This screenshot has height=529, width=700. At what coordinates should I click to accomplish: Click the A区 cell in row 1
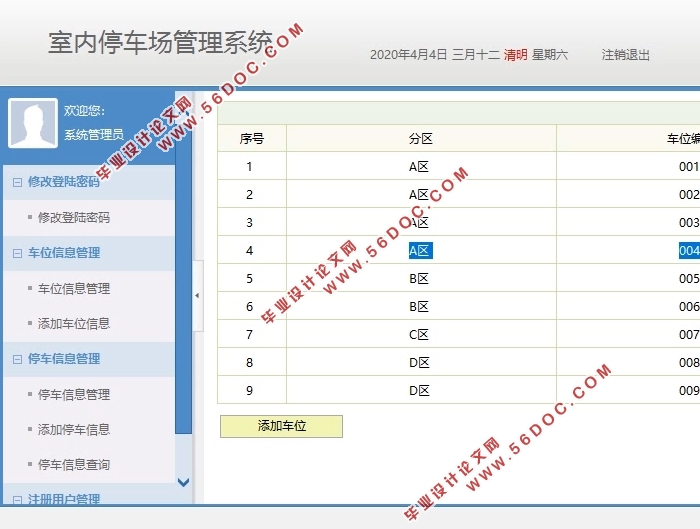tap(419, 167)
